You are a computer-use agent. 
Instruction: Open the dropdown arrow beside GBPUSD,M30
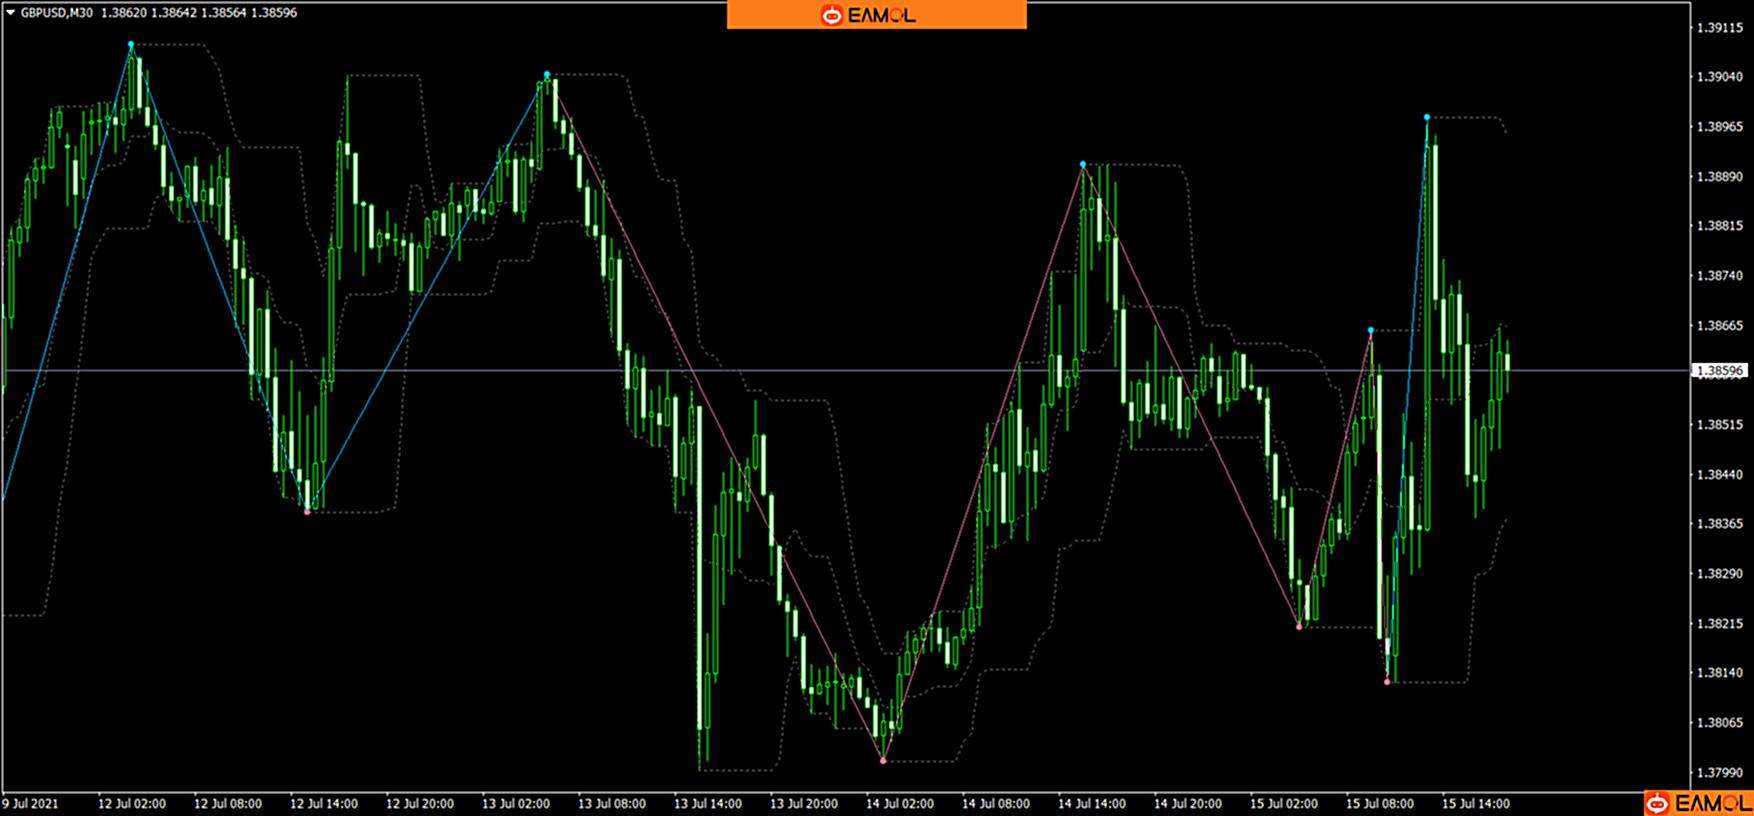click(11, 13)
